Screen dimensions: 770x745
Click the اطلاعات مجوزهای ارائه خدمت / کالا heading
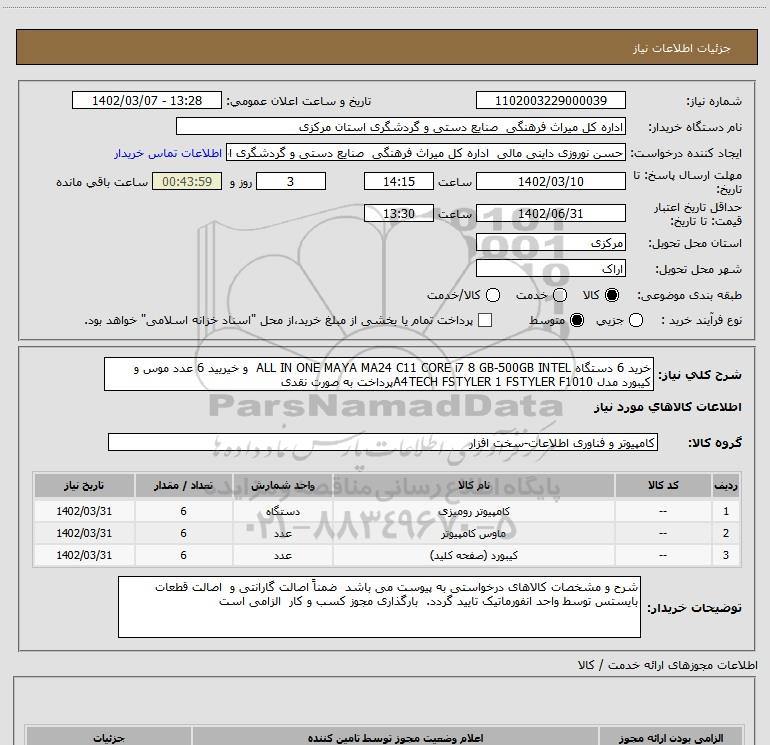(667, 665)
